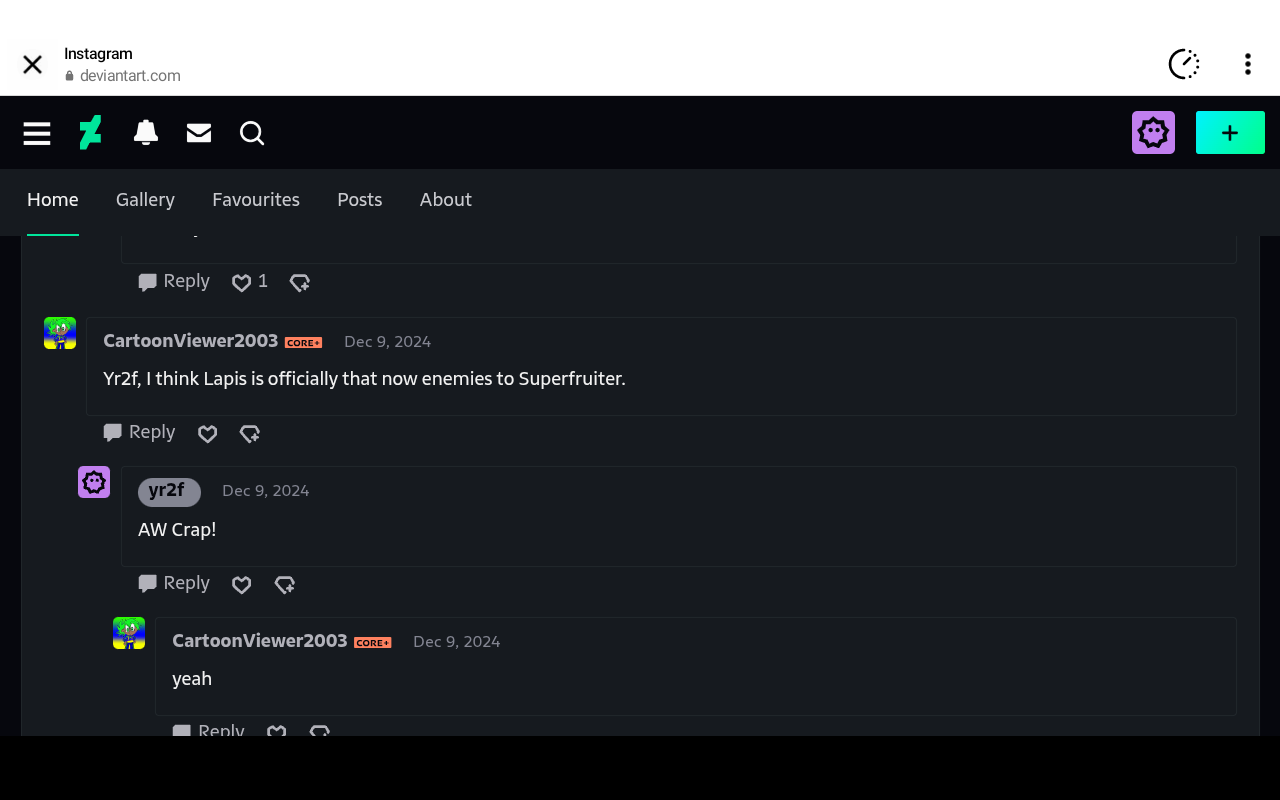
Task: Like the 'AW Crap!' comment
Action: pos(241,585)
